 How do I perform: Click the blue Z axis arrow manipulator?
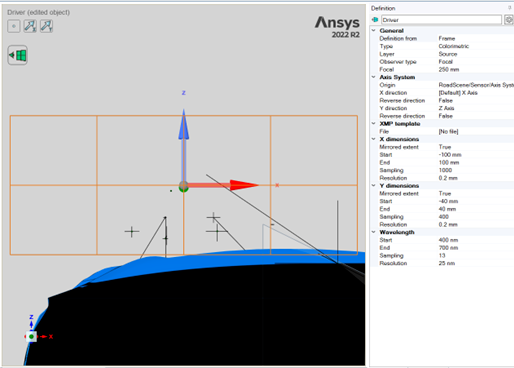tap(183, 124)
